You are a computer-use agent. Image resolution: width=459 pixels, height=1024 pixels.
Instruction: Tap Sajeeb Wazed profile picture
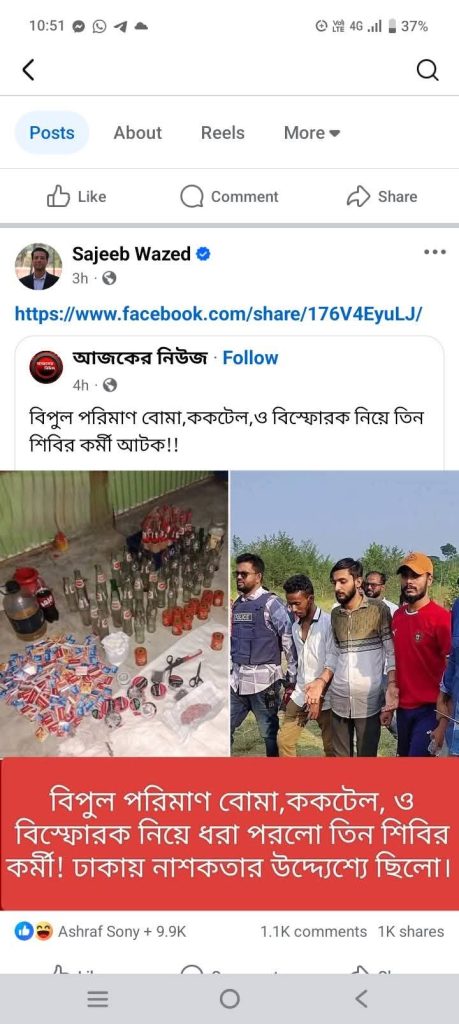tap(39, 266)
